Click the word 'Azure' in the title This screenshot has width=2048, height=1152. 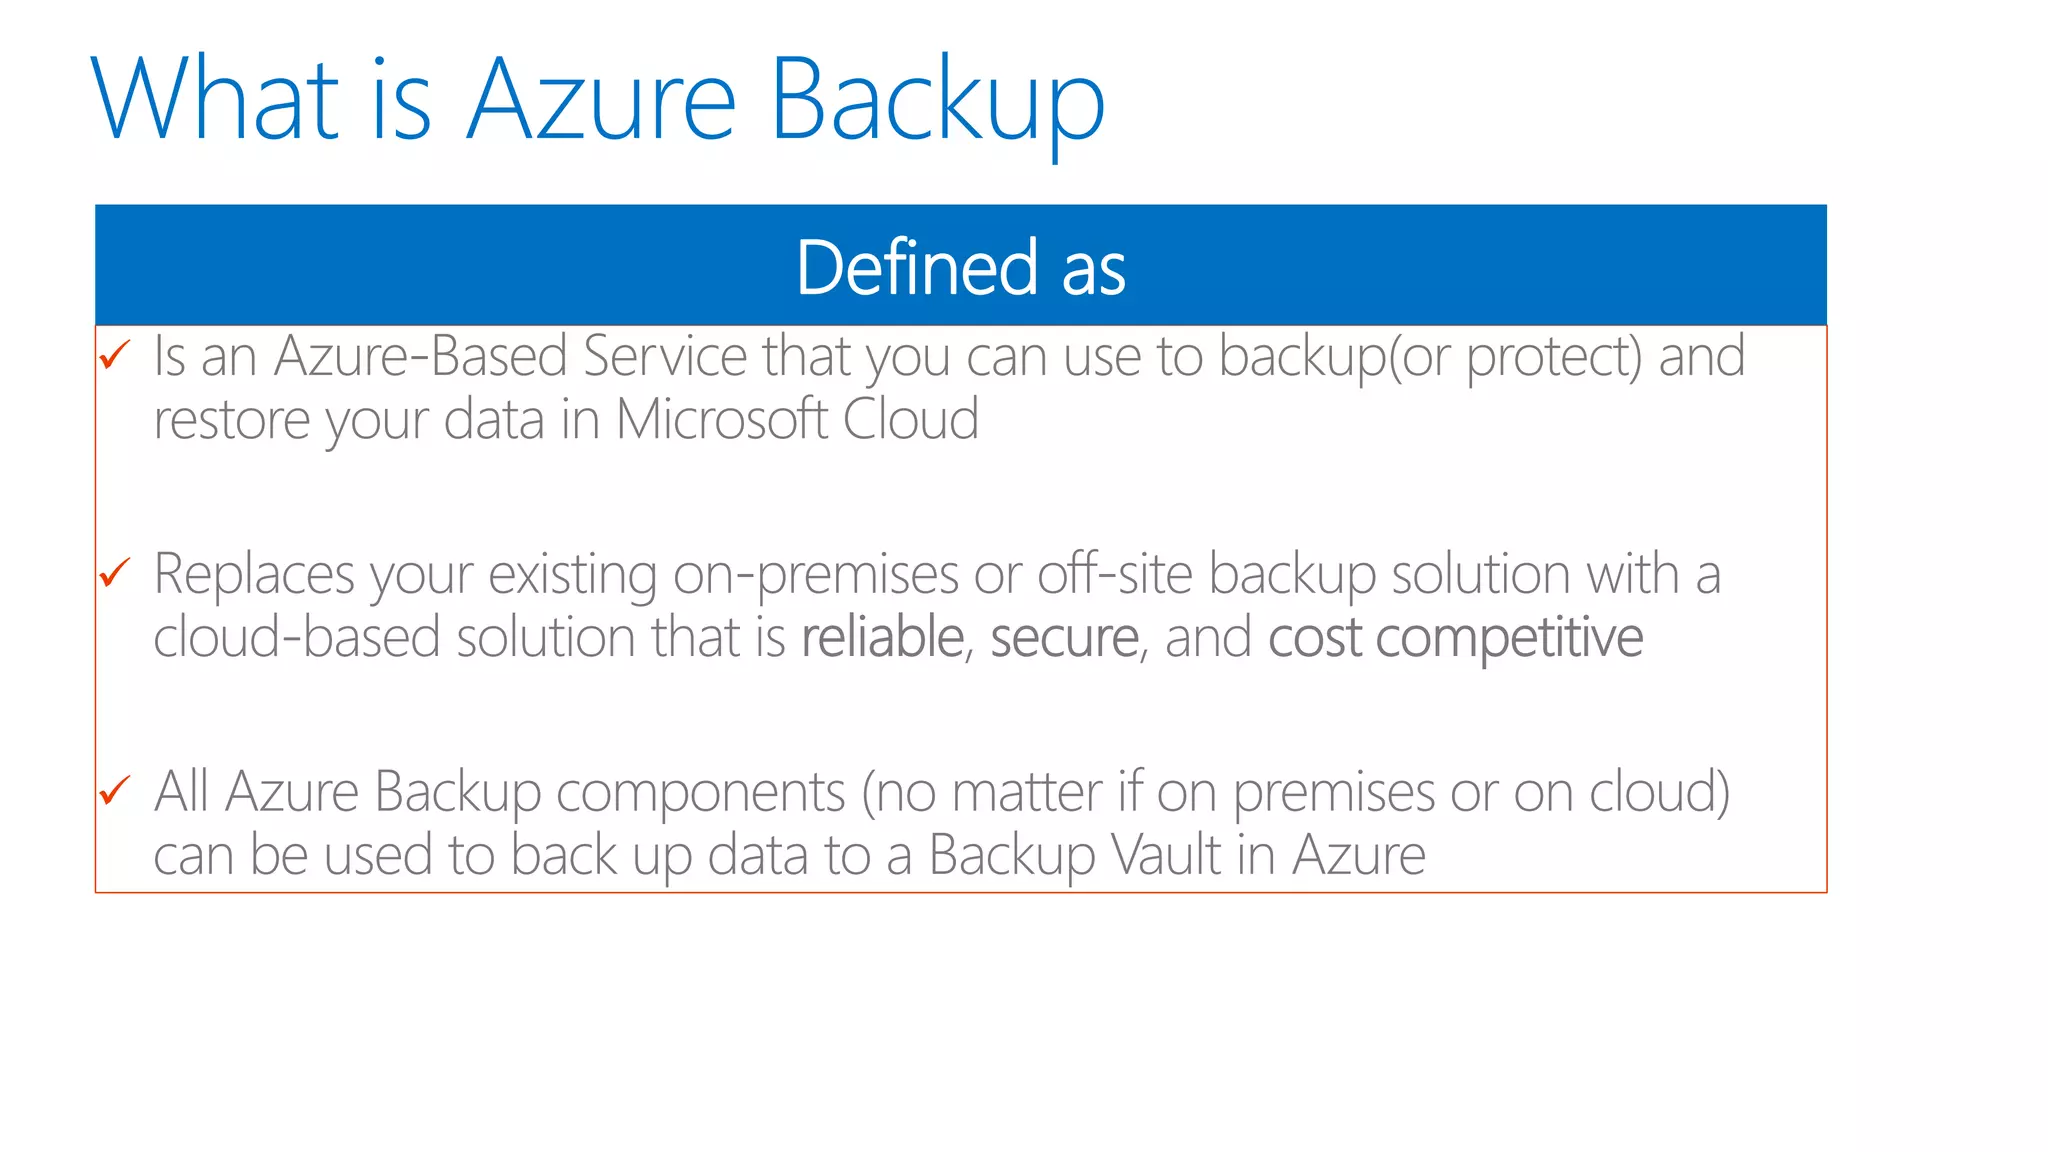click(602, 100)
